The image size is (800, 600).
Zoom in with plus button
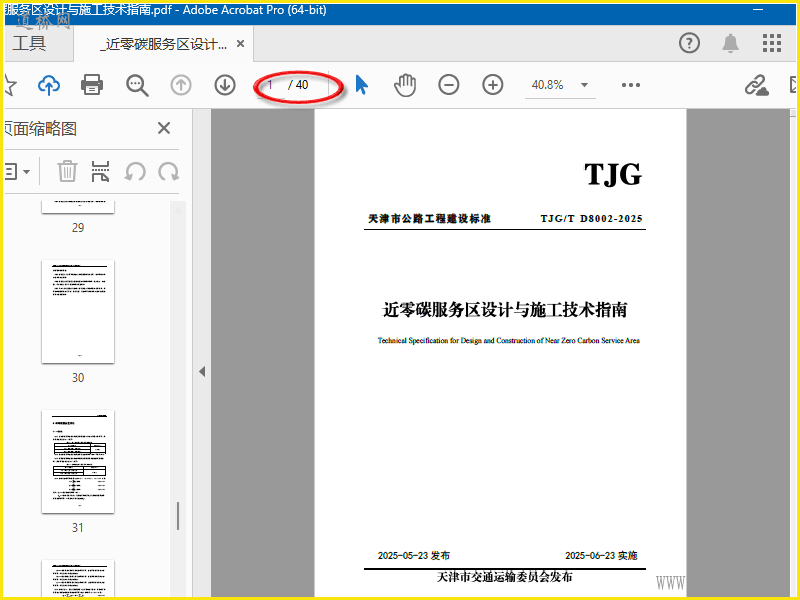click(492, 85)
